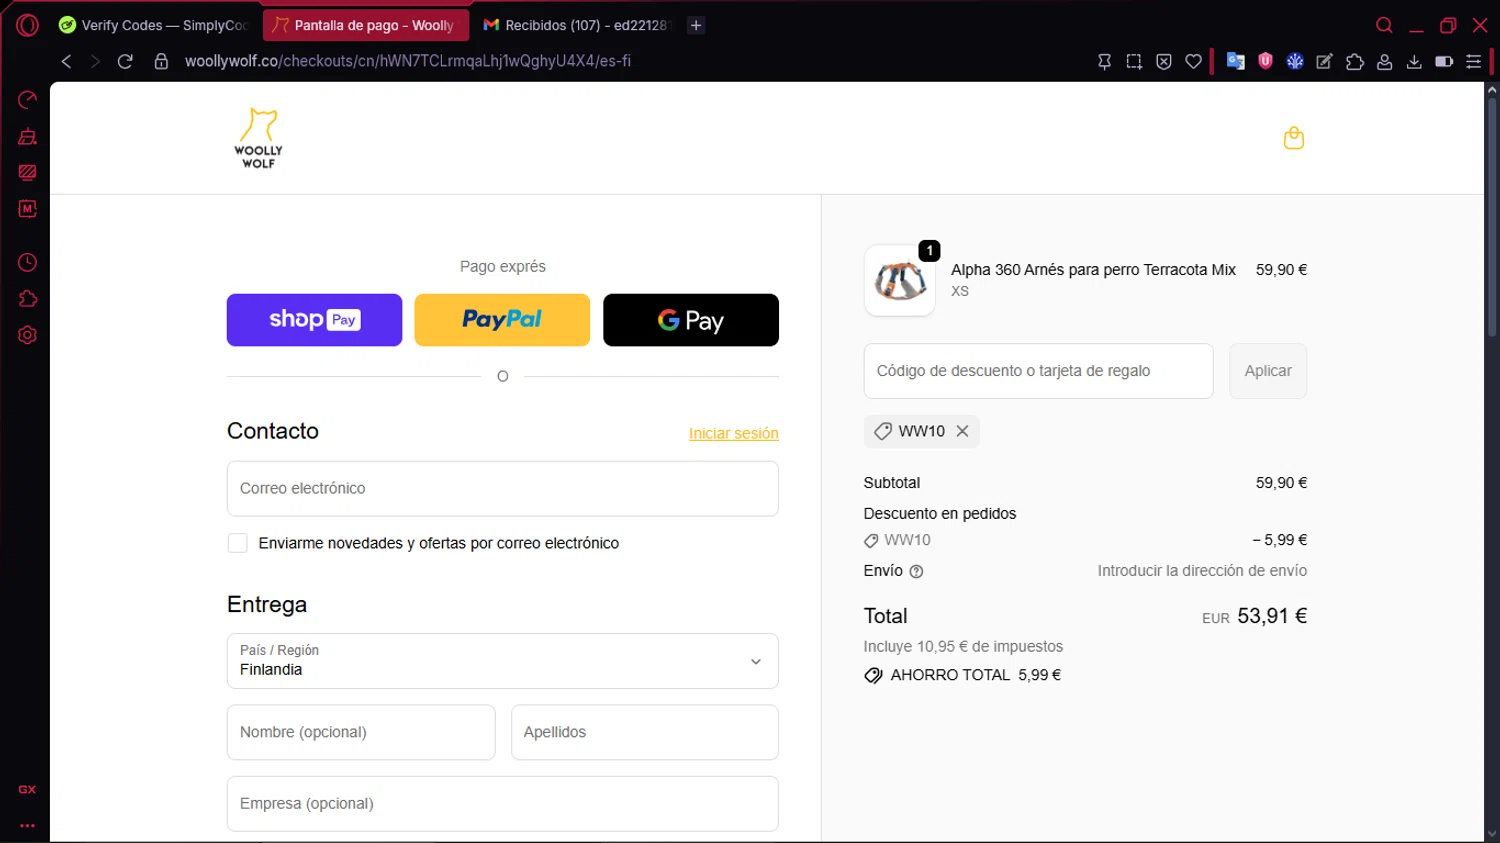The image size is (1500, 843).
Task: View site security lock info
Action: pos(161,61)
